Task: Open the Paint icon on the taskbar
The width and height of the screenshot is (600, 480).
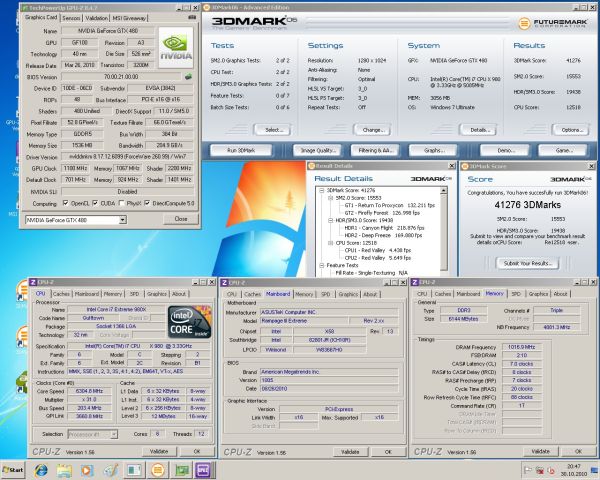Action: click(111, 470)
